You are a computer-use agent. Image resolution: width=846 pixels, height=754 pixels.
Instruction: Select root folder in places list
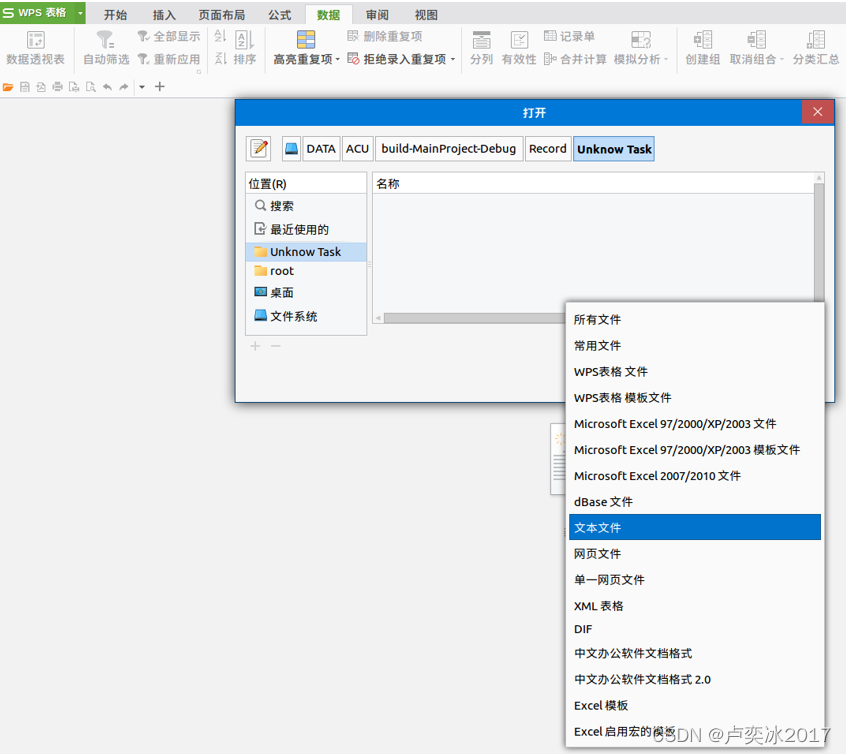pos(306,271)
